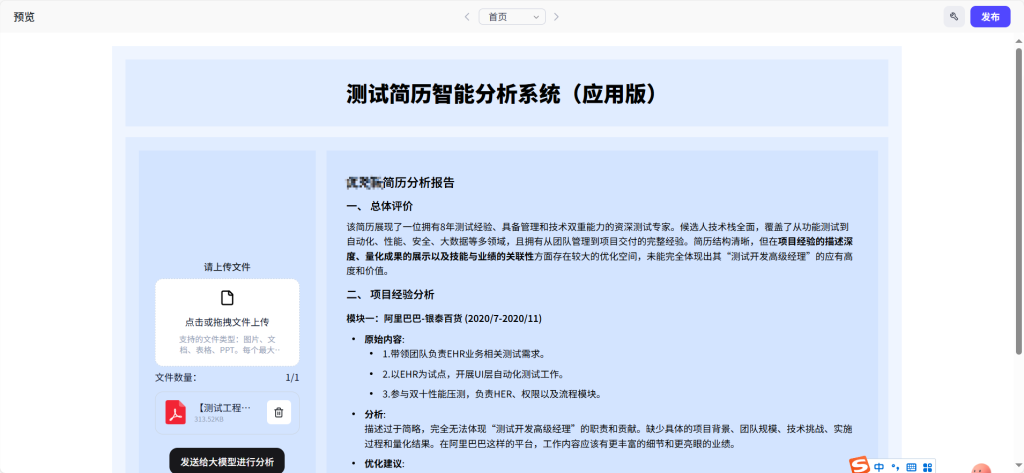
Task: Go to previous page with left chevron
Action: pos(466,17)
